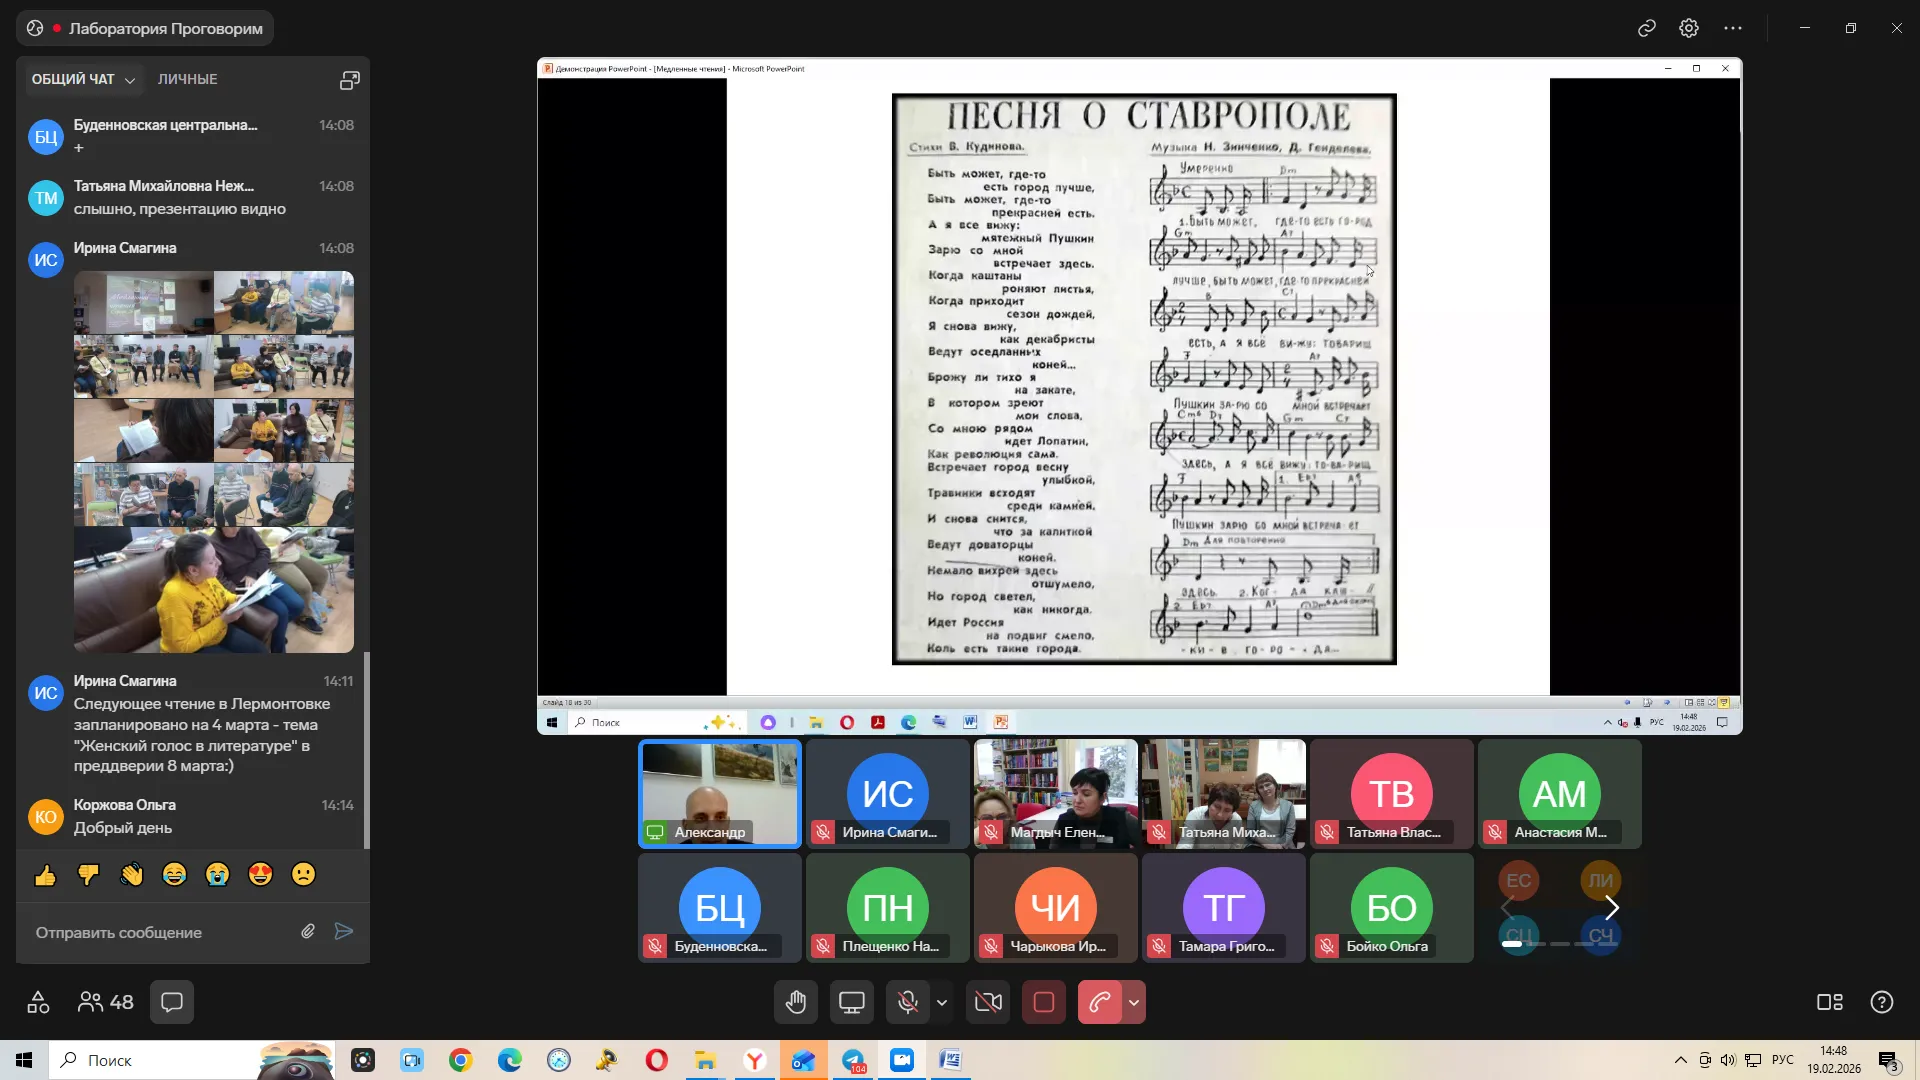This screenshot has width=1920, height=1080.
Task: Send the crying face reaction
Action: (217, 876)
